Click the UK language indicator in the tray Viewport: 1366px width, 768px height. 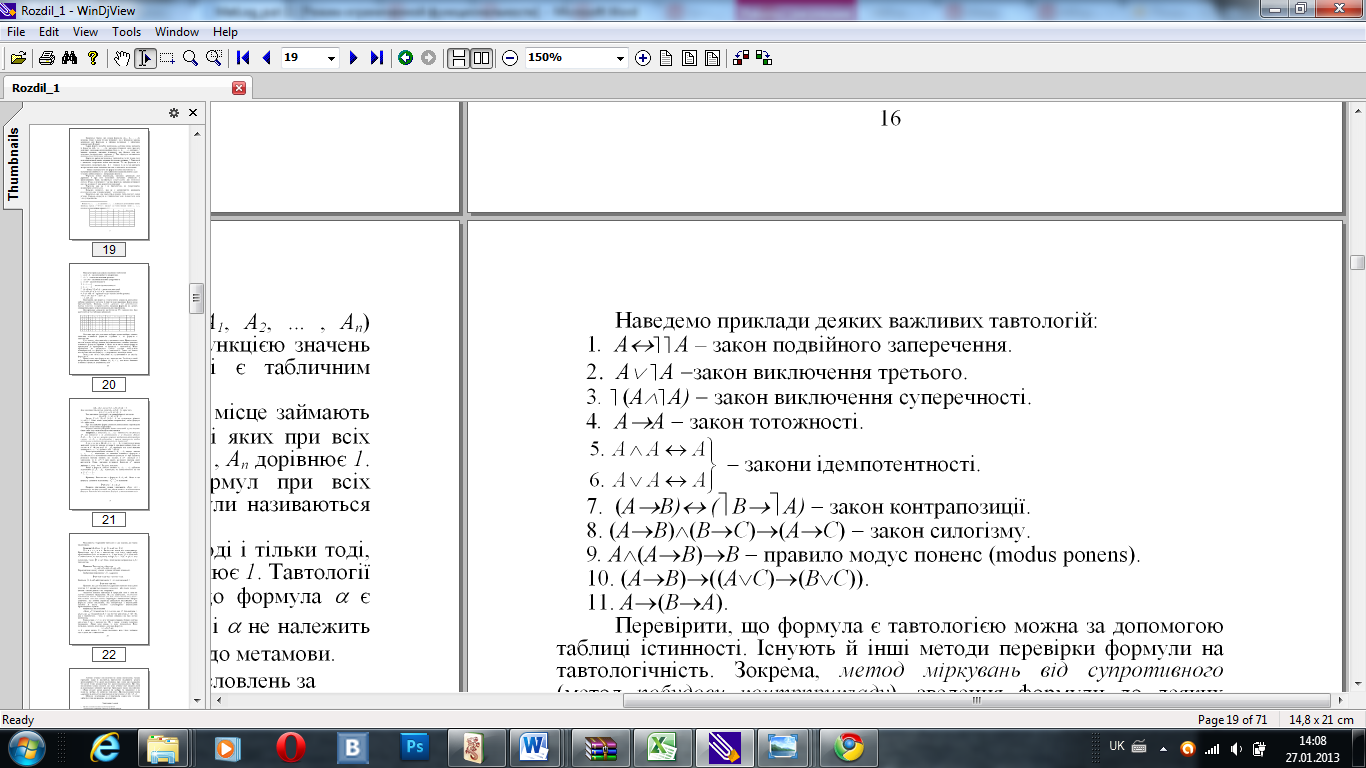(1117, 746)
